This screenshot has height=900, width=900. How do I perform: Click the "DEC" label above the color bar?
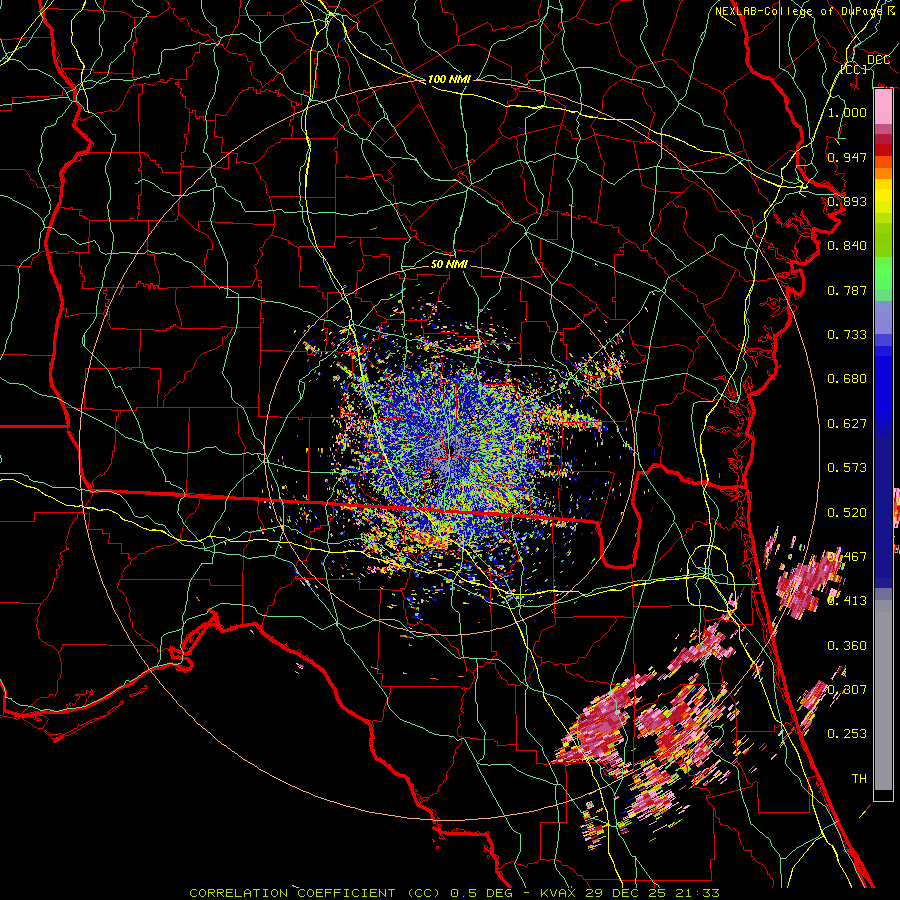pos(878,60)
